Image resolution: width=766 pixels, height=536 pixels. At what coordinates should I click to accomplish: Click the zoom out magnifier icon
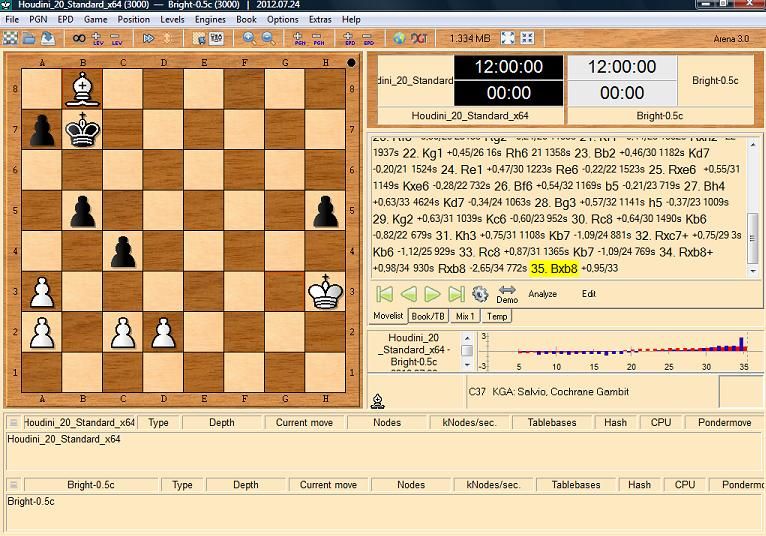(x=268, y=38)
